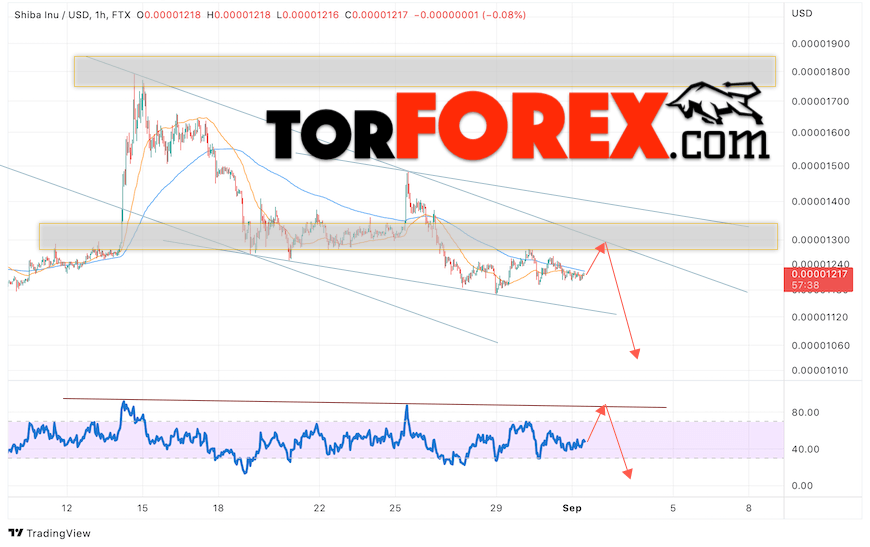Click the Sep label on the time axis
The height and width of the screenshot is (547, 870).
[571, 508]
